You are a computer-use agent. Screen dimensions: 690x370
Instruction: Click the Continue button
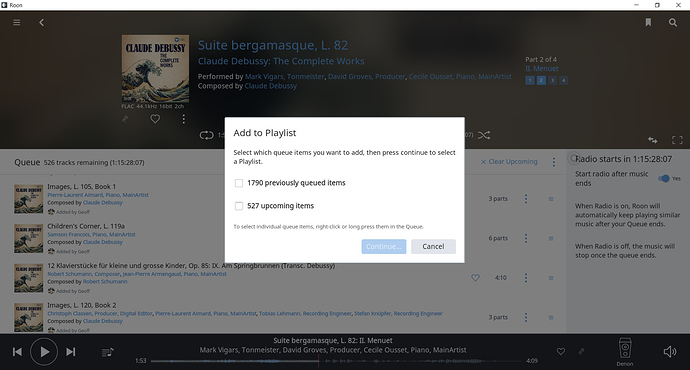click(384, 246)
